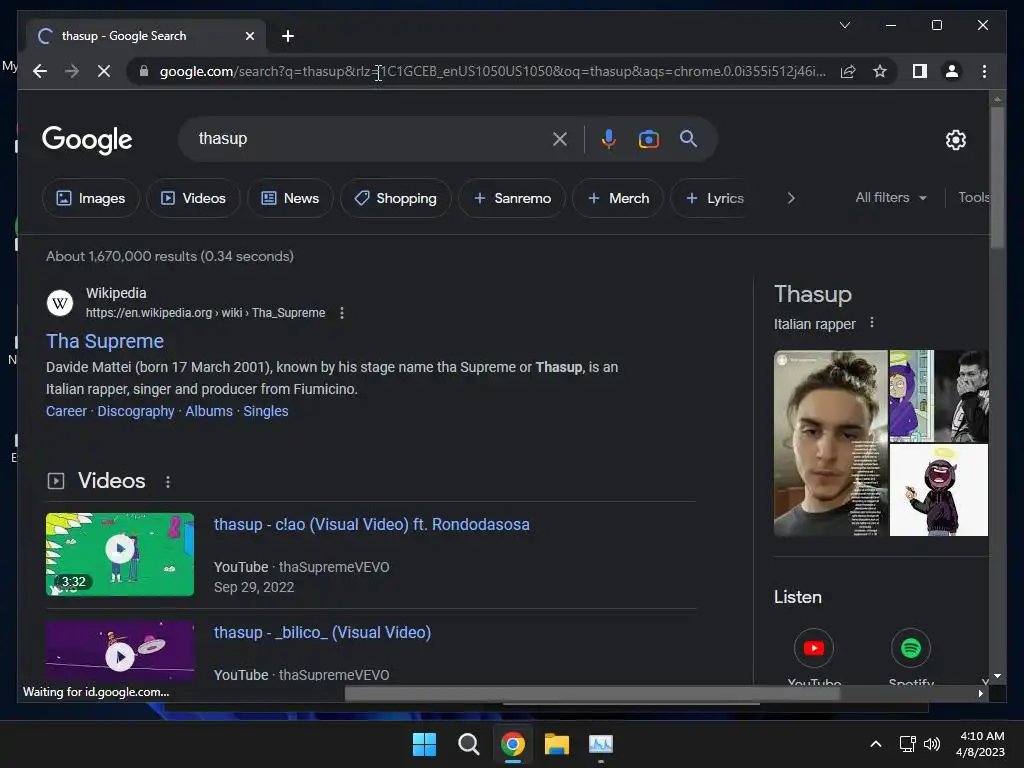Image resolution: width=1024 pixels, height=768 pixels.
Task: Add Sanremo refinement chip
Action: click(512, 198)
